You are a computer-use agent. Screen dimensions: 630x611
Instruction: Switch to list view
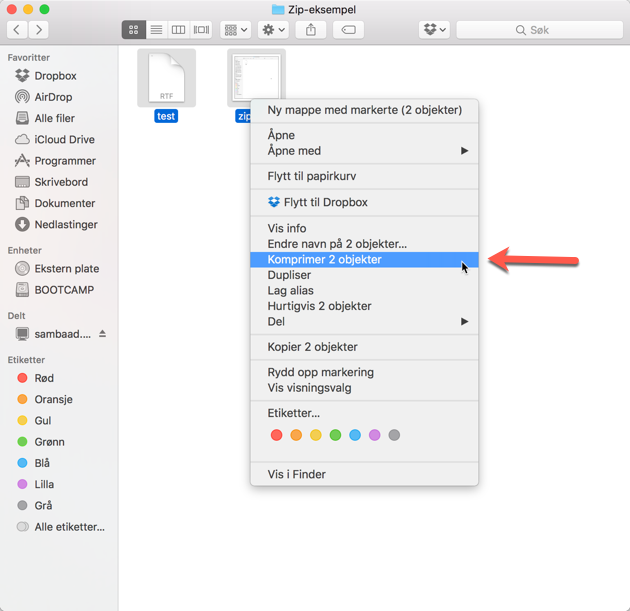[156, 30]
